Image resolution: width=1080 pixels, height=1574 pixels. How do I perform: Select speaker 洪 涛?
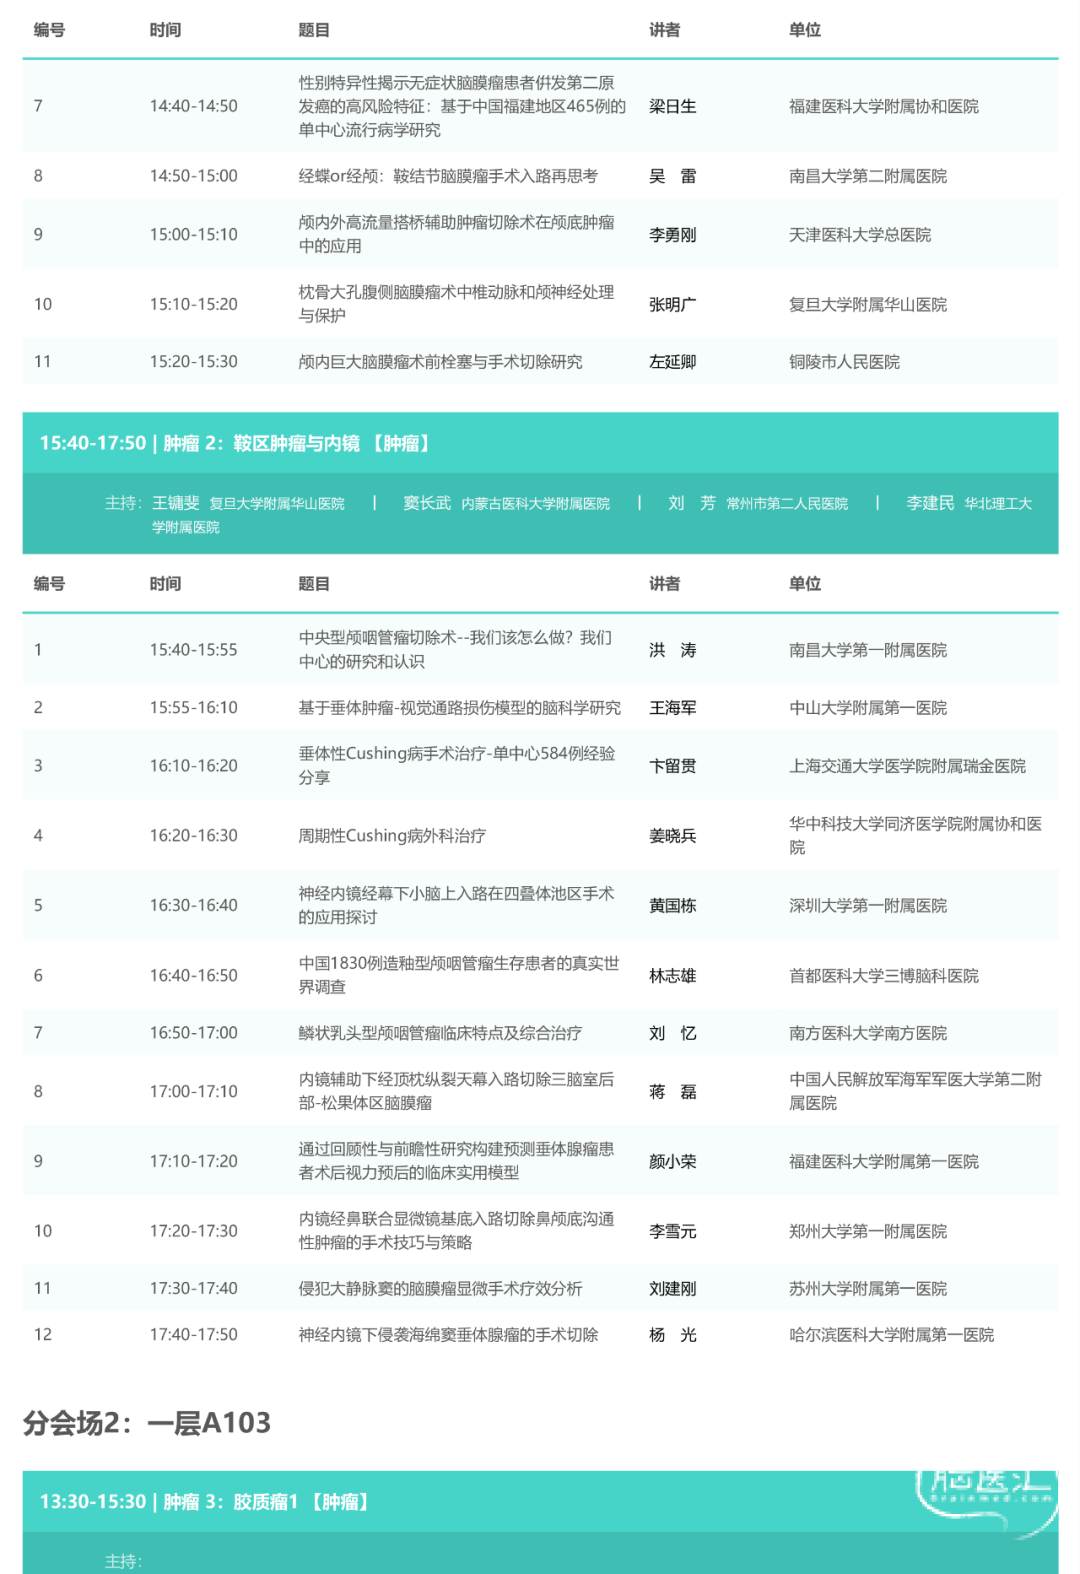[672, 650]
